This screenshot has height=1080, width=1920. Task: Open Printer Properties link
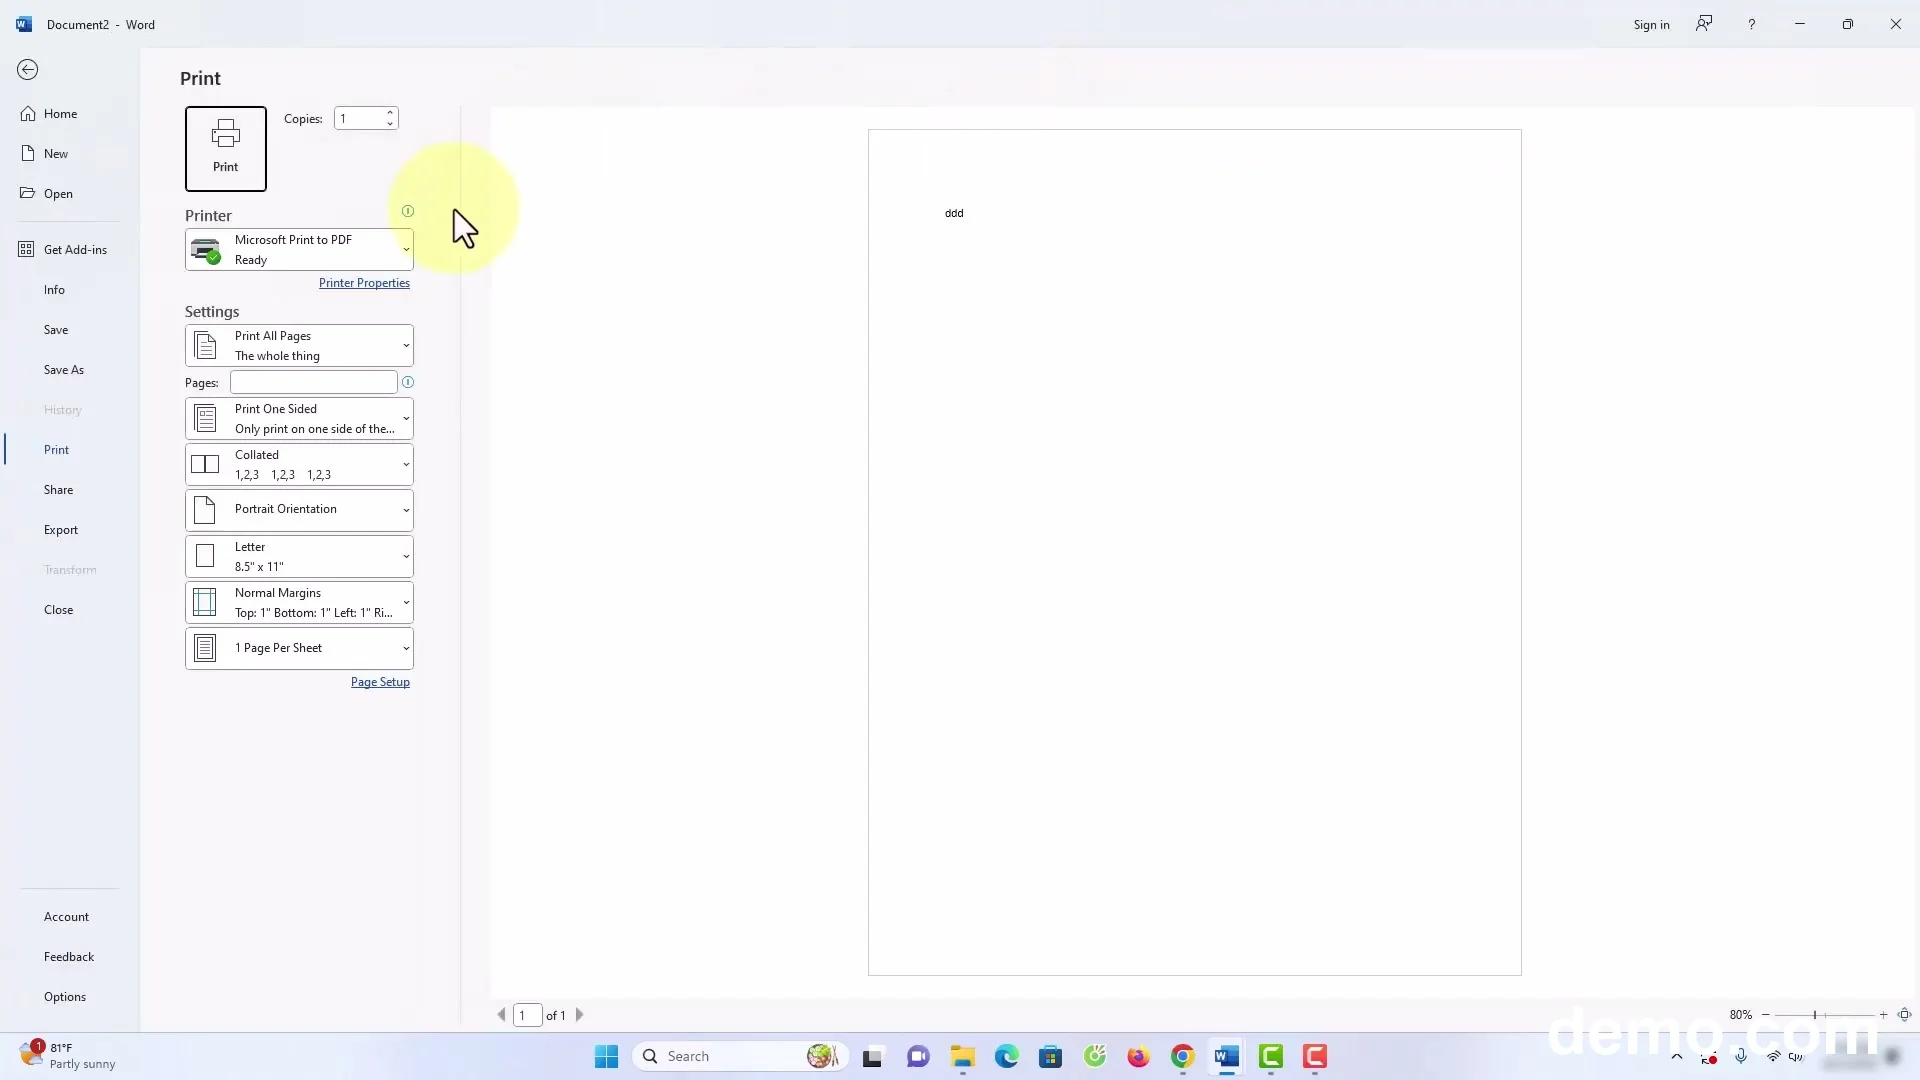pos(364,283)
